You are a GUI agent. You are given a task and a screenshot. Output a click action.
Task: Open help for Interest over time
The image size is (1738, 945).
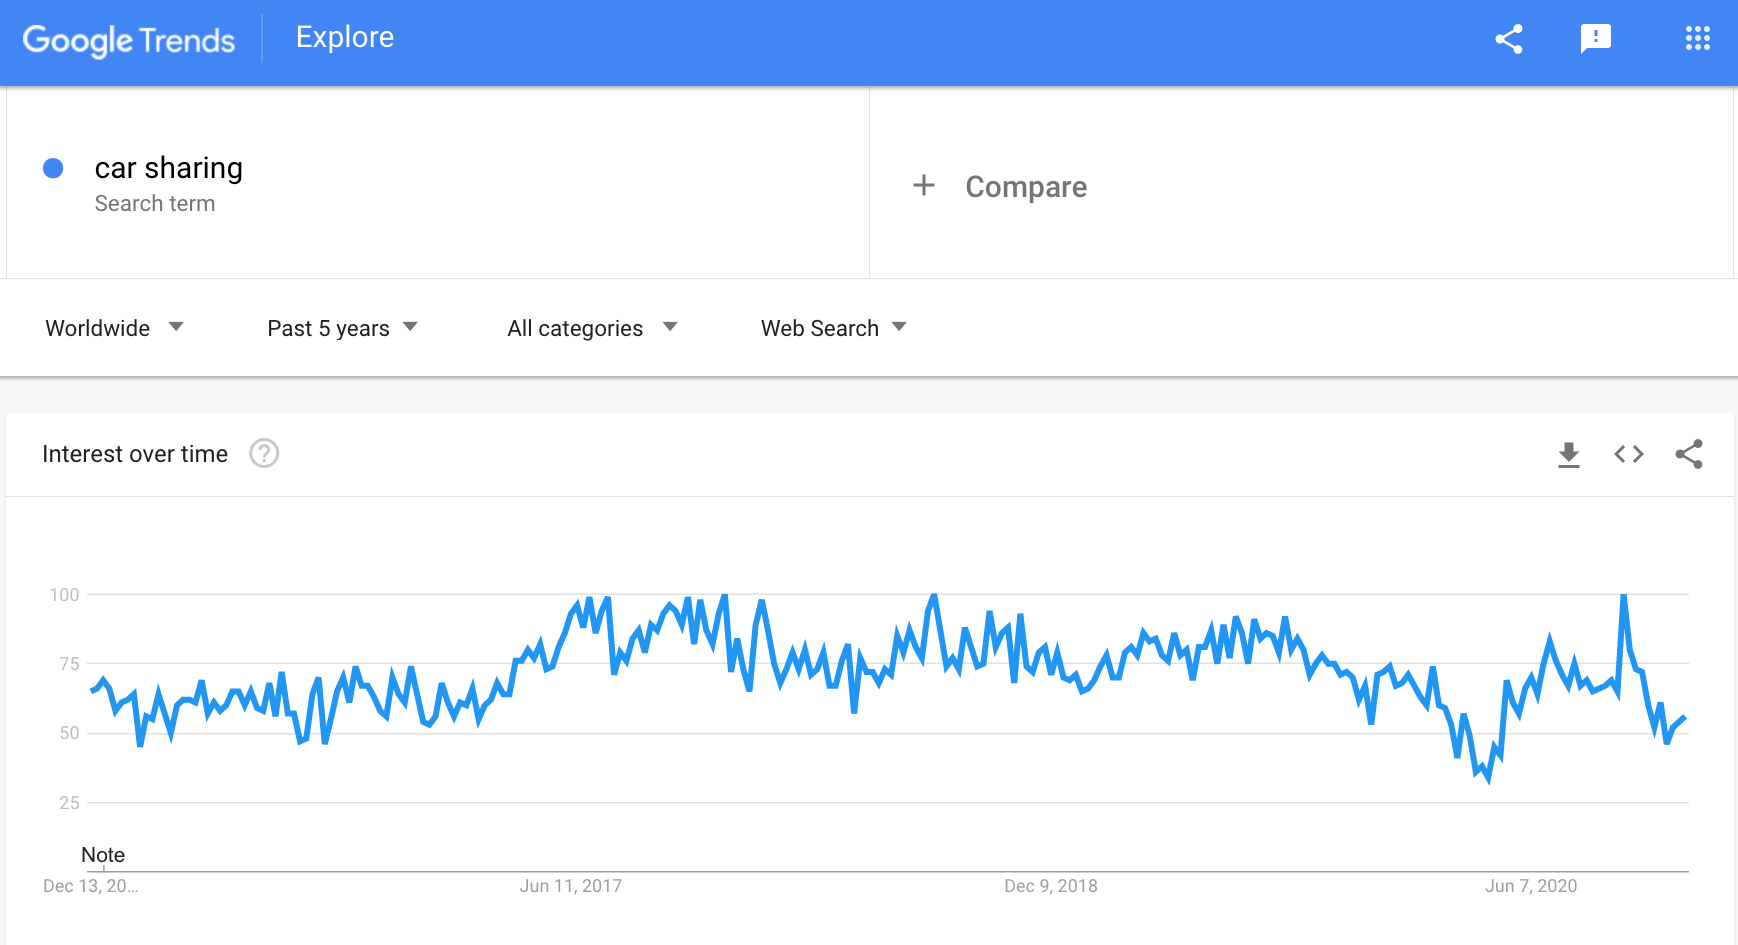pyautogui.click(x=264, y=454)
